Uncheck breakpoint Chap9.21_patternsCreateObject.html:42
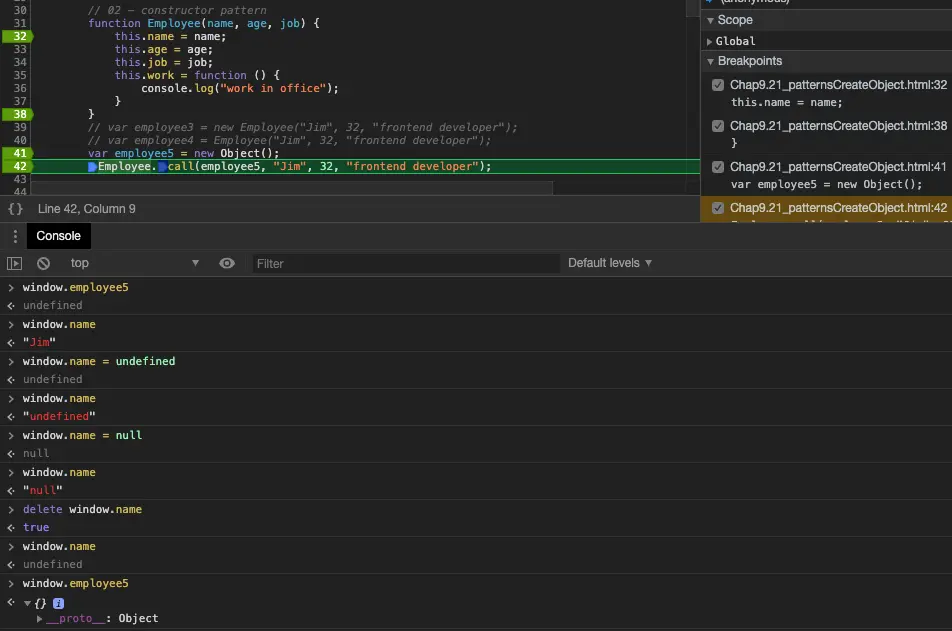Image resolution: width=952 pixels, height=631 pixels. click(x=718, y=208)
